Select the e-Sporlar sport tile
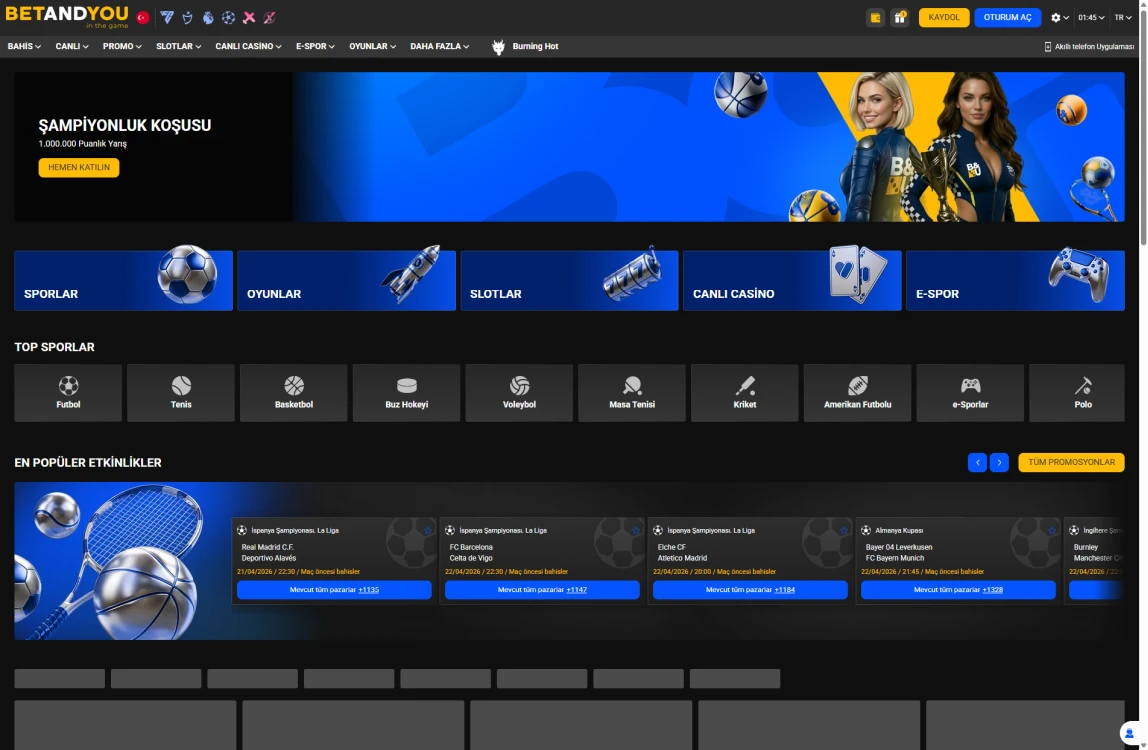Viewport: 1148px width, 750px height. (x=970, y=393)
